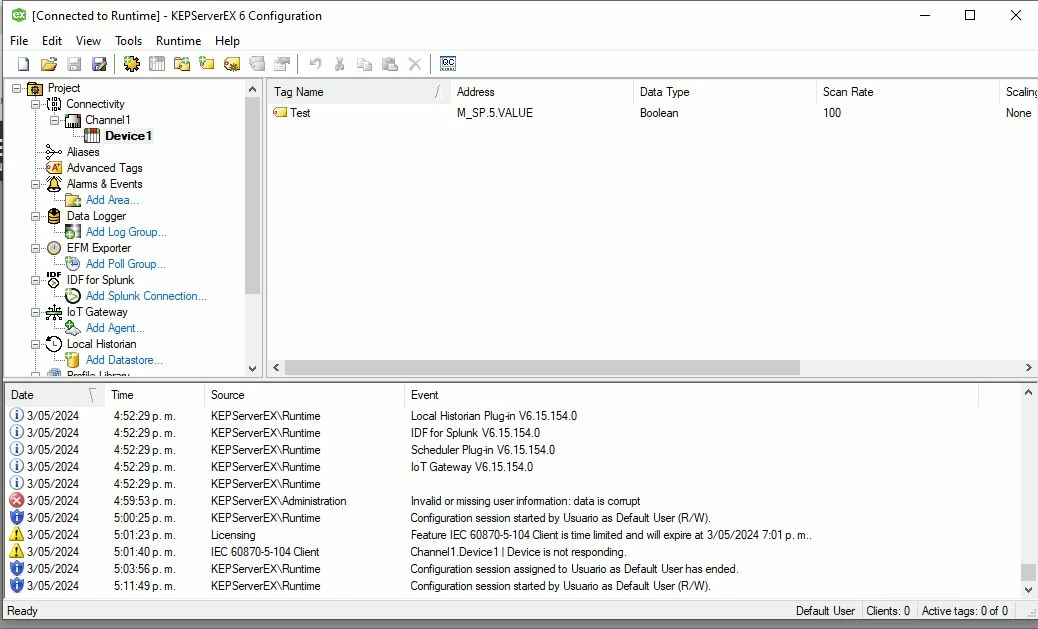Open the File menu
The width and height of the screenshot is (1038, 629).
19,41
